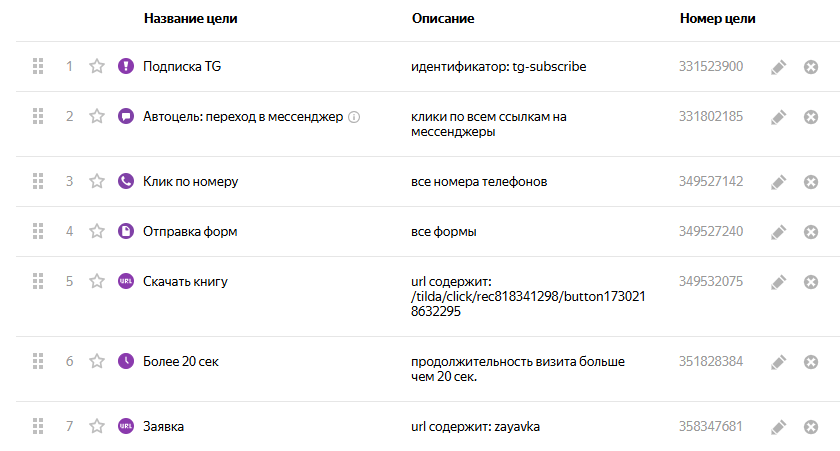Open editor for Заявка goal
840x451 pixels.
point(779,427)
